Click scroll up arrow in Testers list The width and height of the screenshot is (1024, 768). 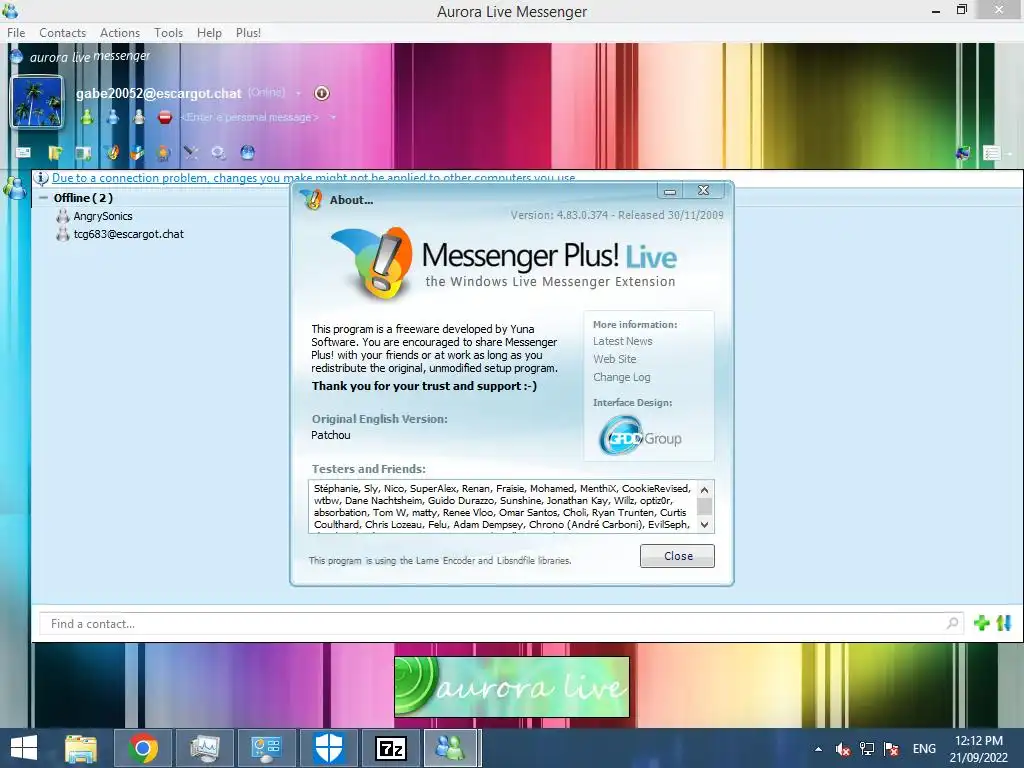point(704,490)
